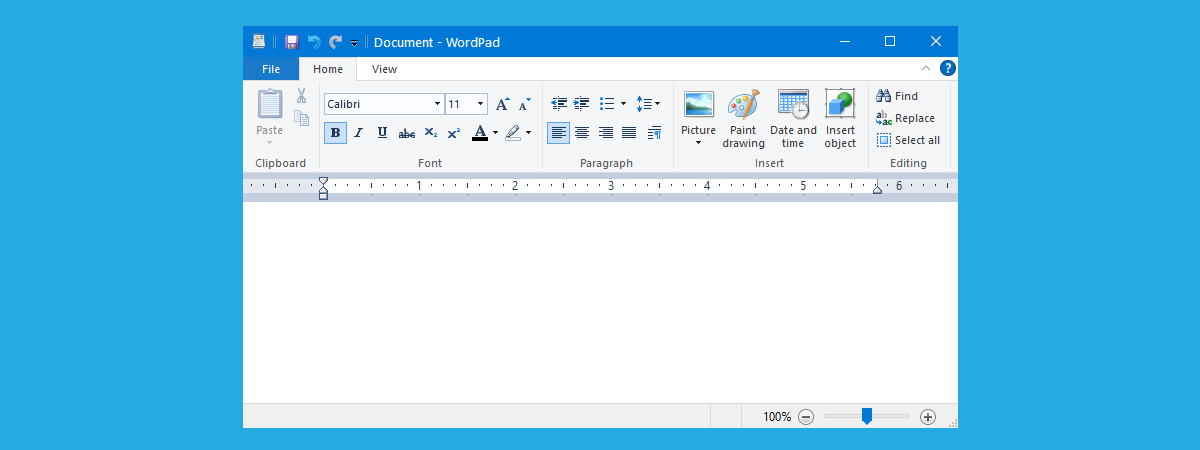Justify the text
The width and height of the screenshot is (1200, 450).
tap(629, 132)
